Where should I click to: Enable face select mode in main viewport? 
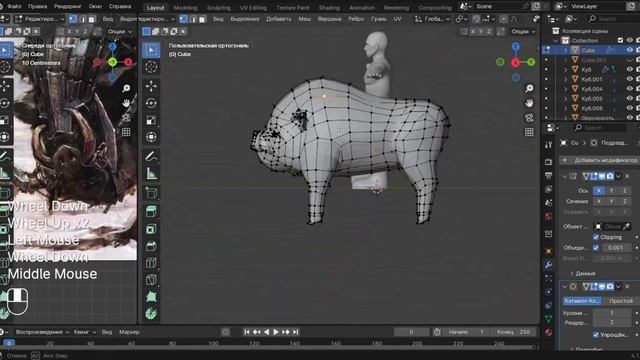point(202,19)
